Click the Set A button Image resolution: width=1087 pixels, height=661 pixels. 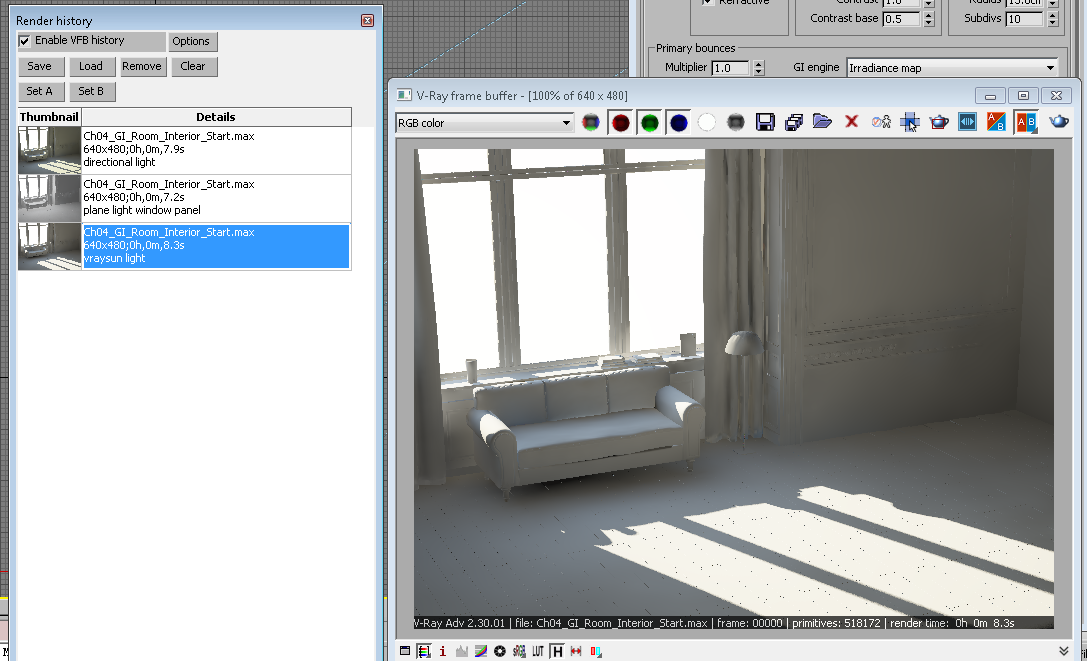pyautogui.click(x=40, y=91)
